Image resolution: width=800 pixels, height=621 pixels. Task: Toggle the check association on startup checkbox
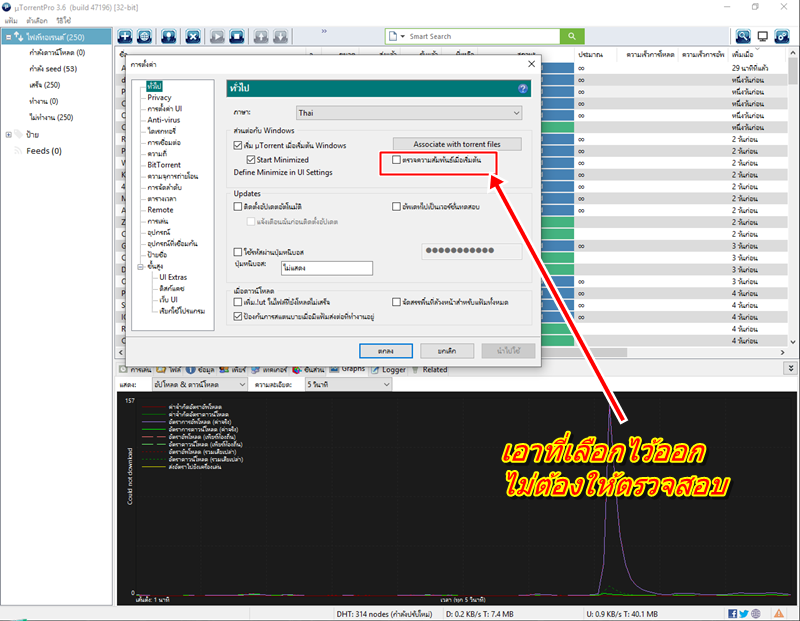pyautogui.click(x=396, y=160)
